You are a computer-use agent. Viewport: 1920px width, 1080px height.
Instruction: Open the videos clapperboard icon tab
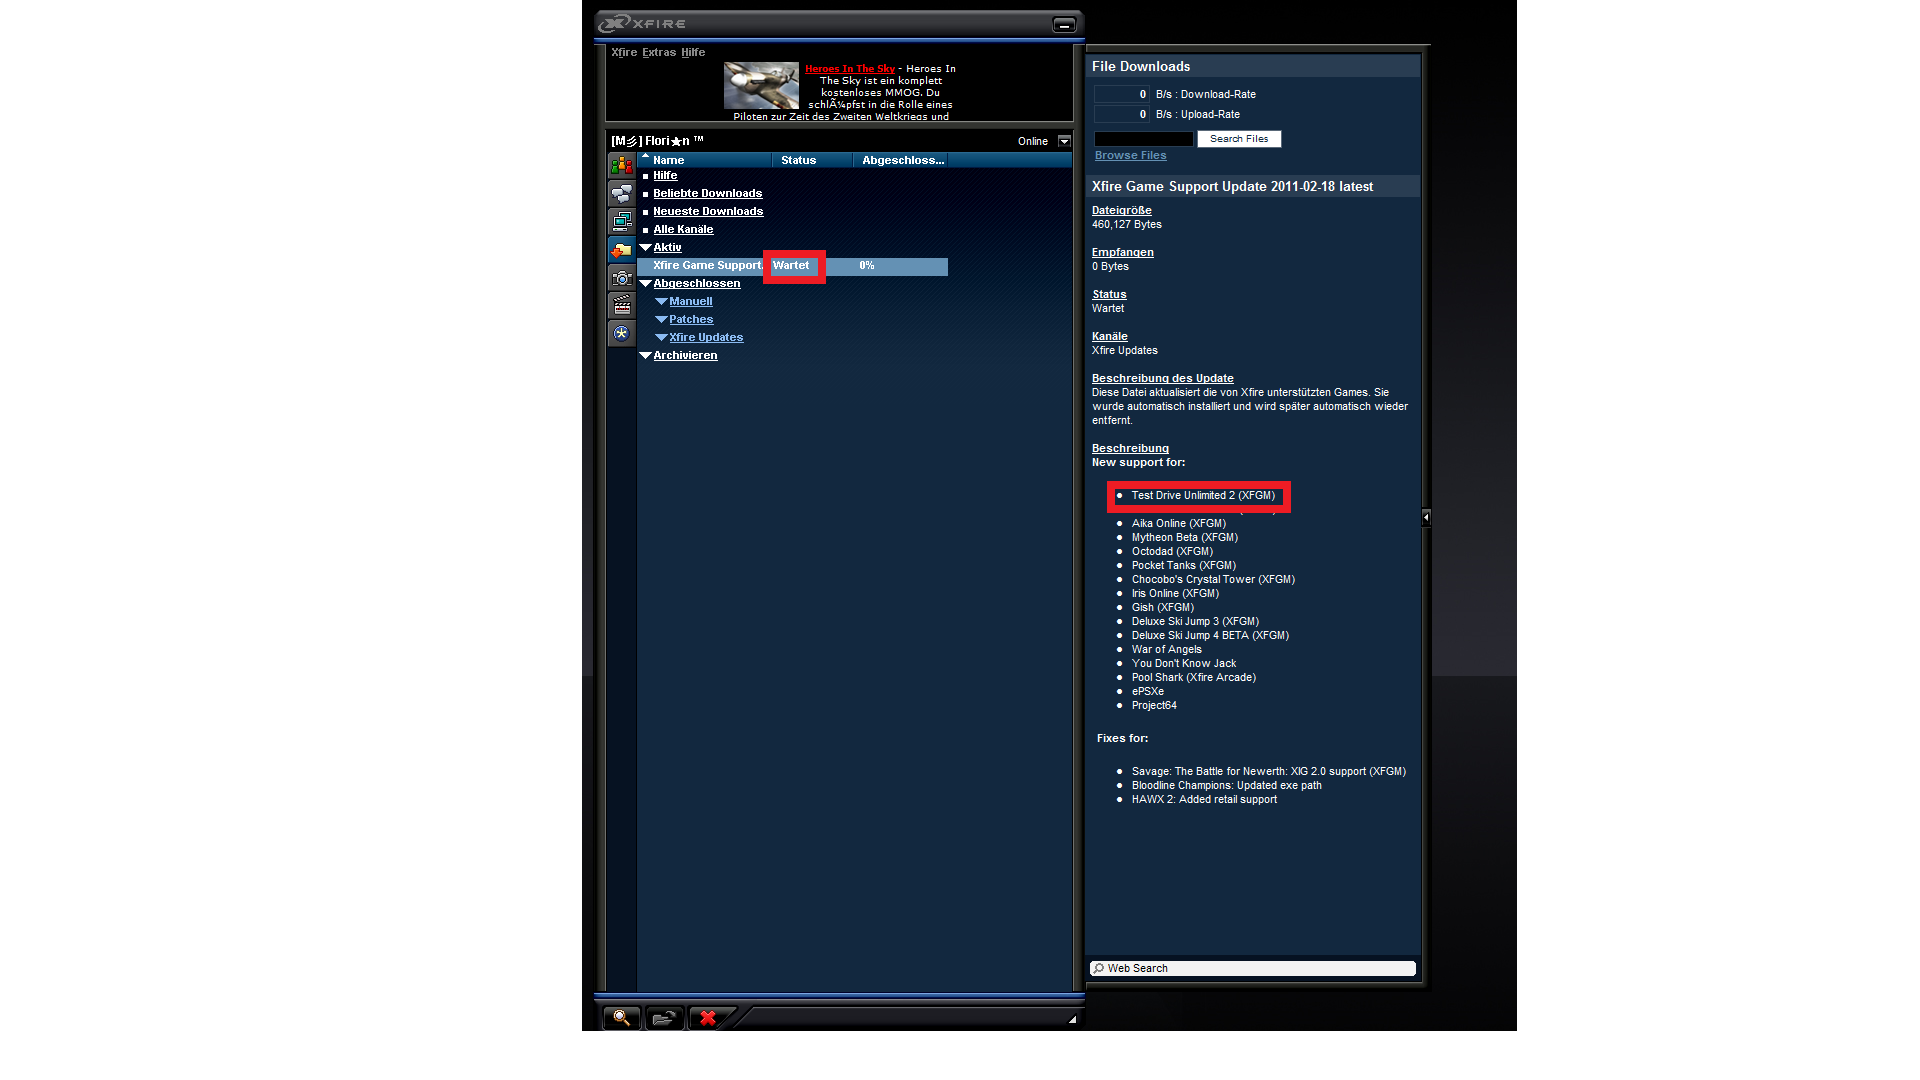[621, 305]
